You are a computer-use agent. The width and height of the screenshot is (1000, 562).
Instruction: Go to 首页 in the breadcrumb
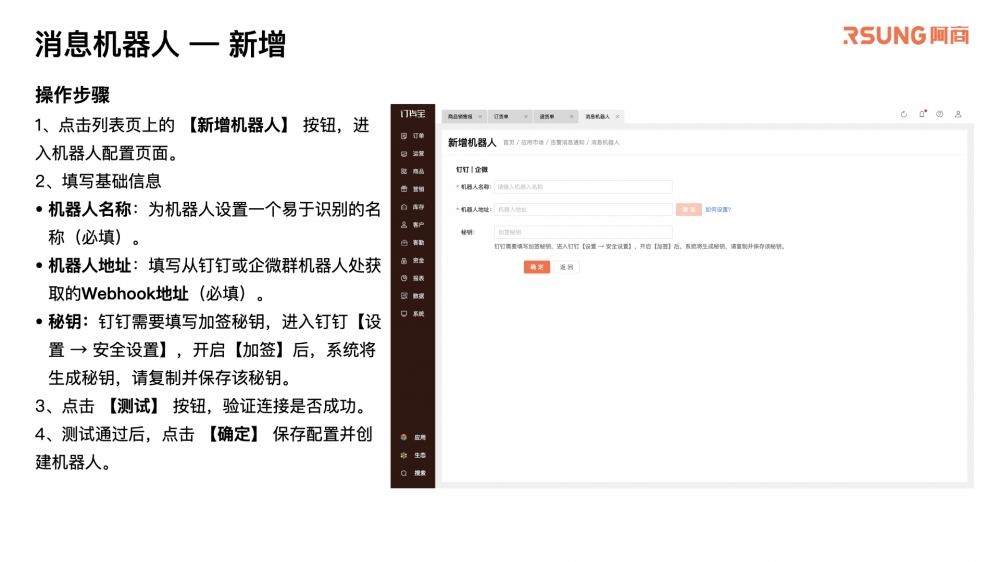point(508,143)
